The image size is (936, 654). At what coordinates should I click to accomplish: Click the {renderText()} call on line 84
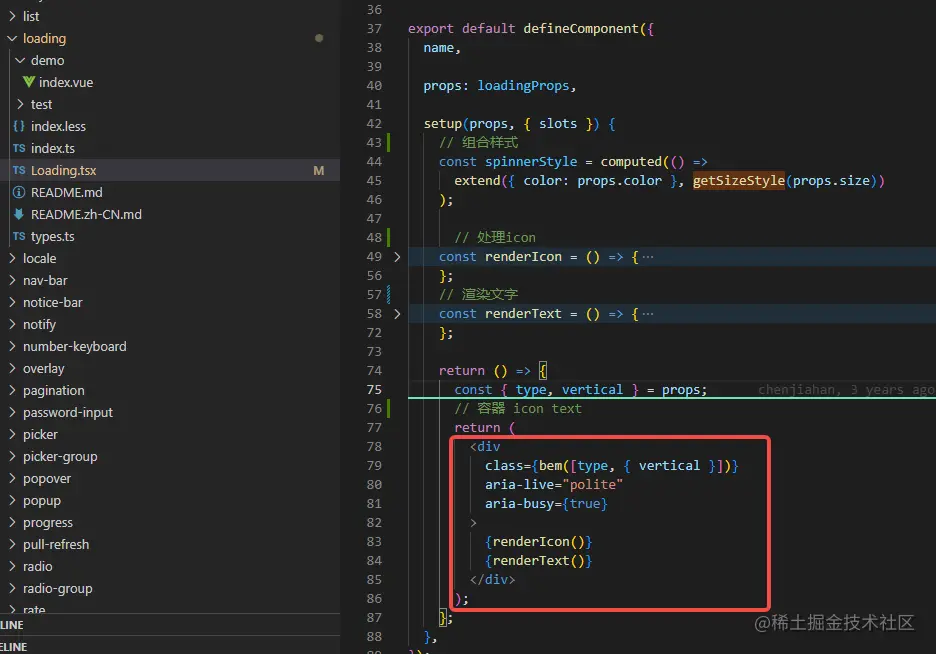tap(538, 561)
